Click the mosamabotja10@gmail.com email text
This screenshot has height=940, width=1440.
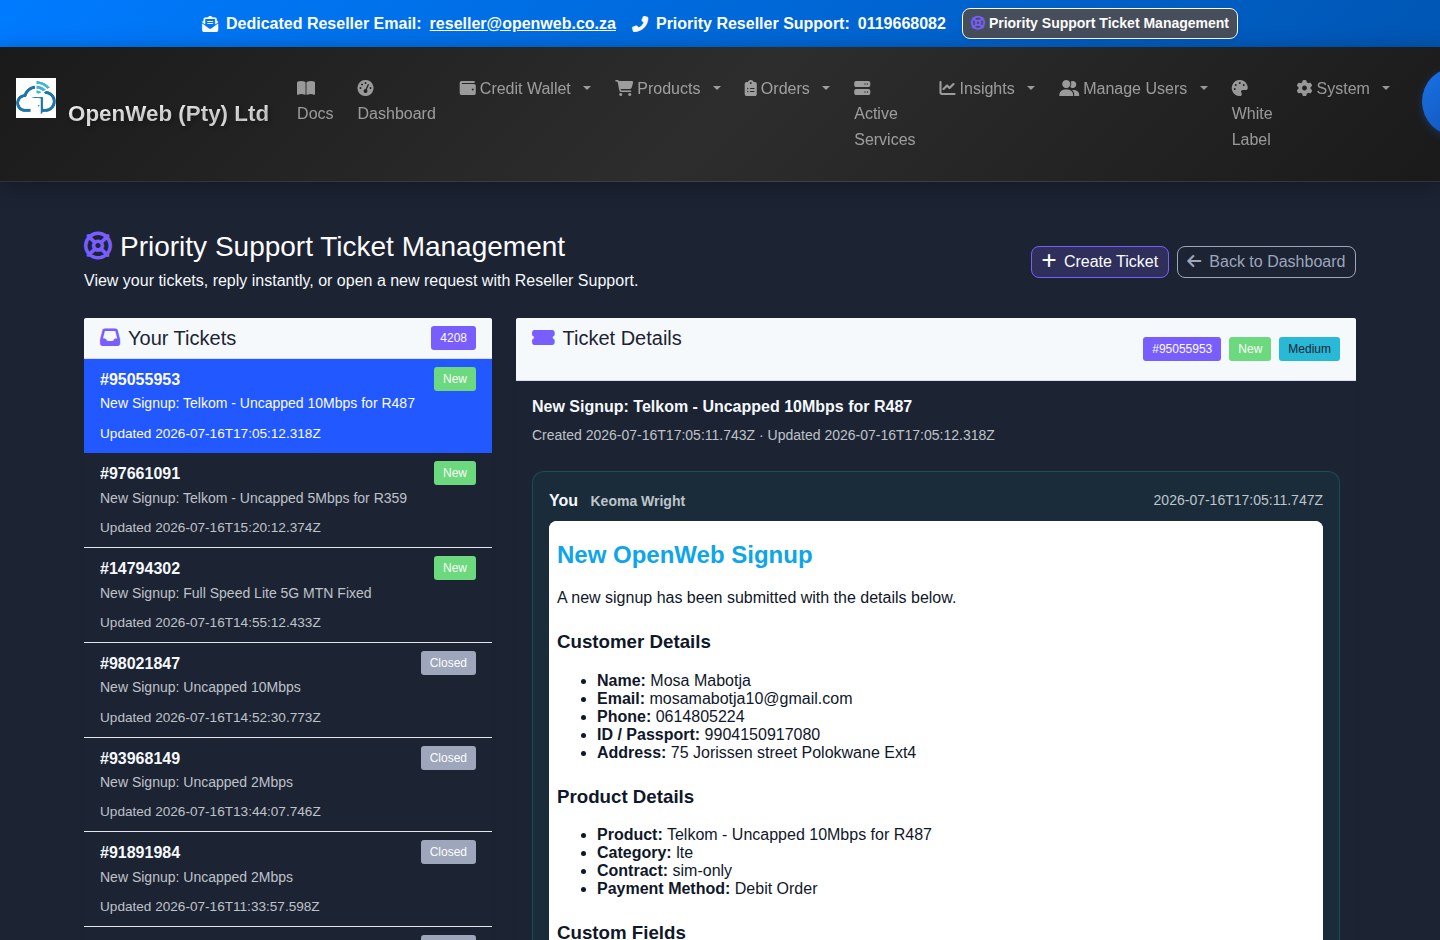coord(751,698)
